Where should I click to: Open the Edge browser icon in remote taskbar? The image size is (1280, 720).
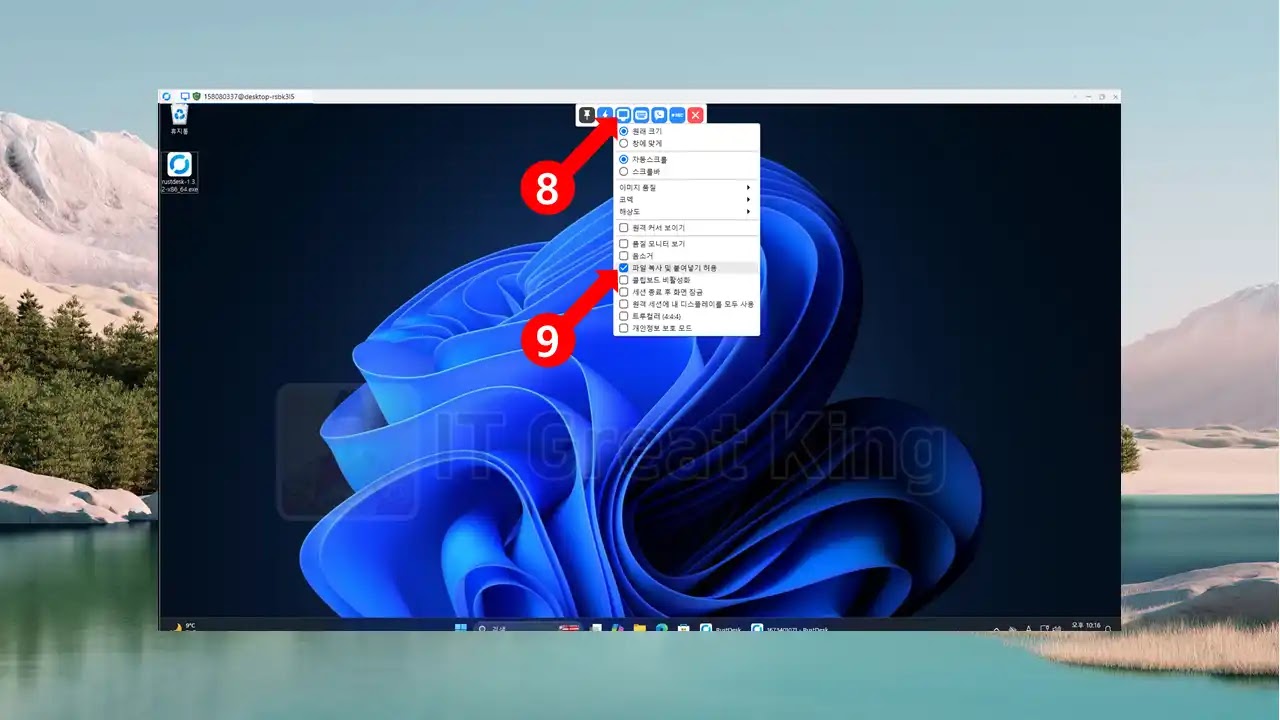pyautogui.click(x=661, y=628)
